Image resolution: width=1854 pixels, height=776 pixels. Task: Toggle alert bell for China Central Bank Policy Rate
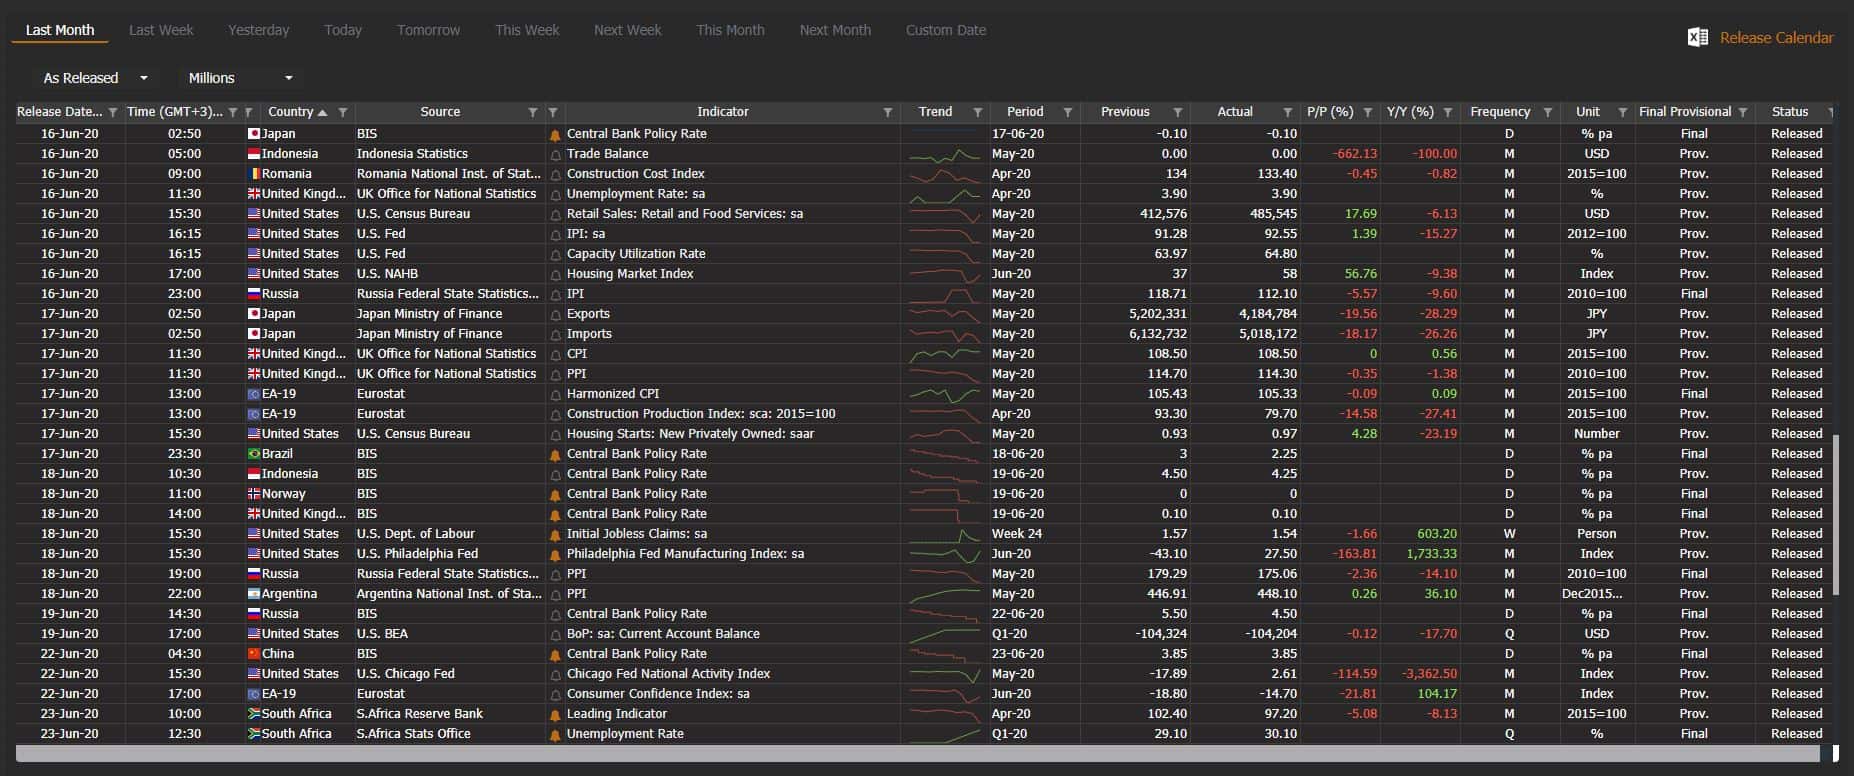555,654
